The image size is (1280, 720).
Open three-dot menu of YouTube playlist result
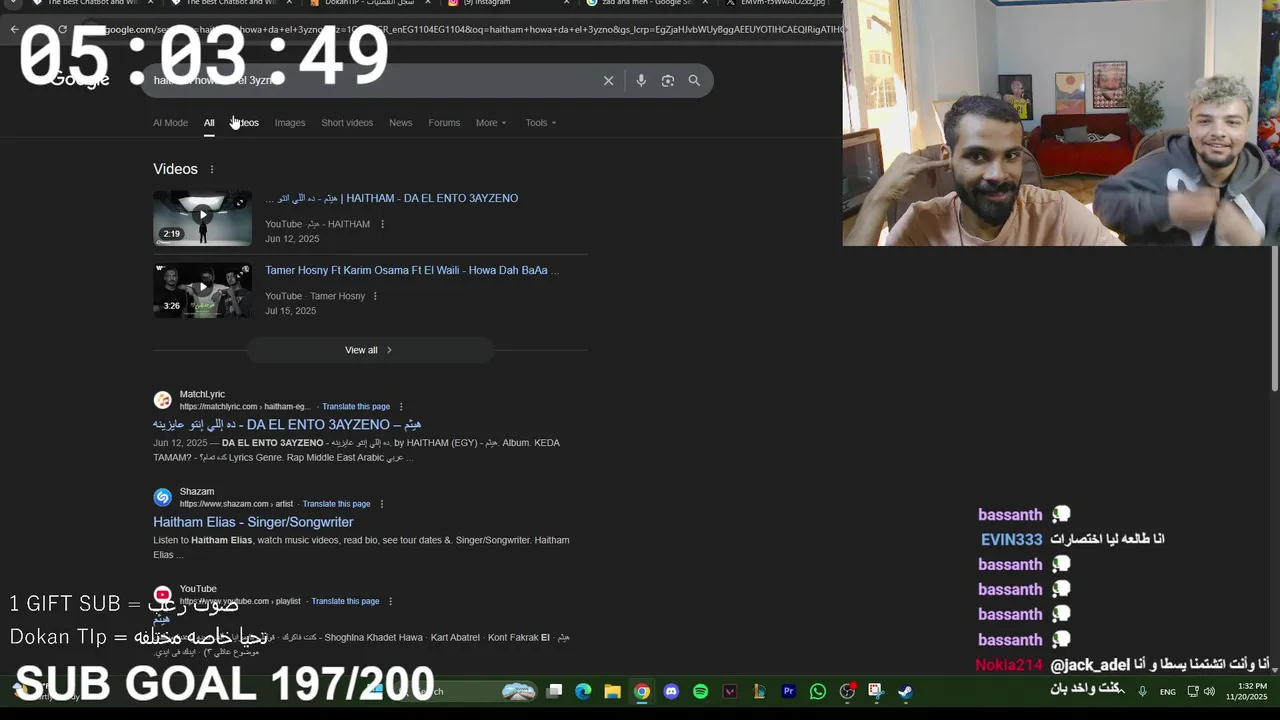pyautogui.click(x=390, y=601)
